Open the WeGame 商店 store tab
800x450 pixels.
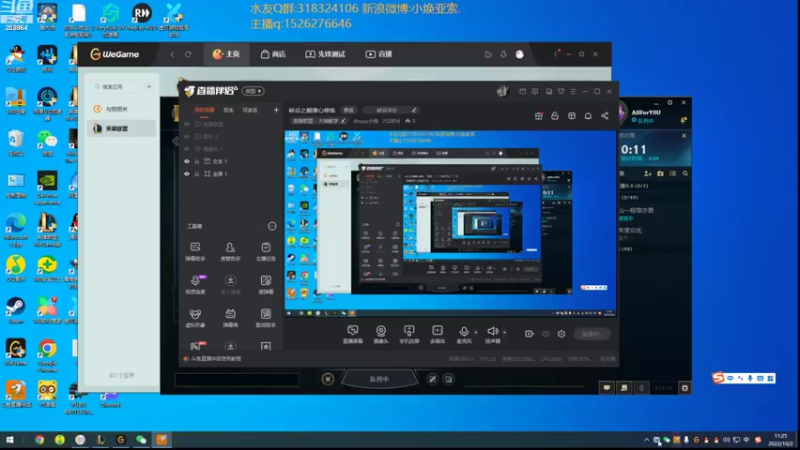(273, 54)
